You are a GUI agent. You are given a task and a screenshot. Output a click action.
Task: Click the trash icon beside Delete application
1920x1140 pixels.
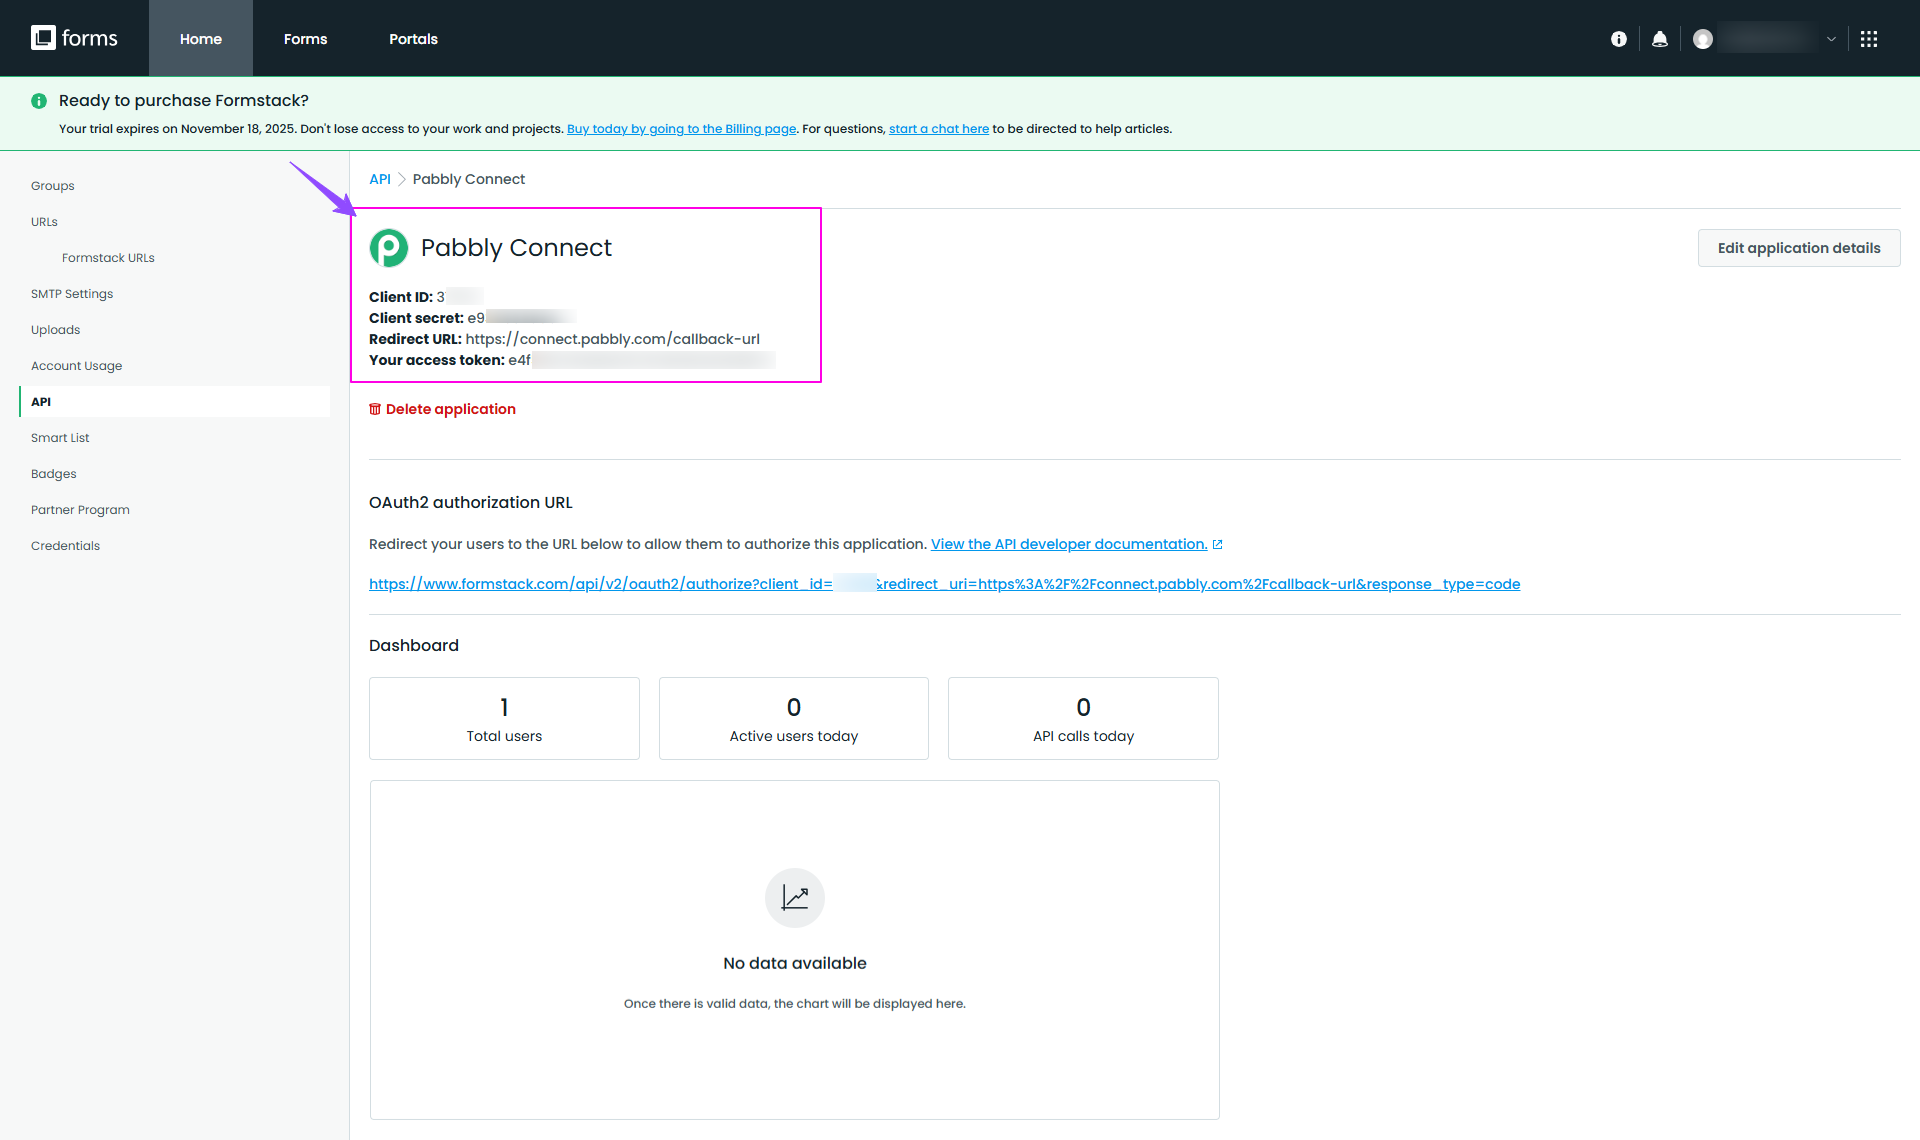pos(375,409)
